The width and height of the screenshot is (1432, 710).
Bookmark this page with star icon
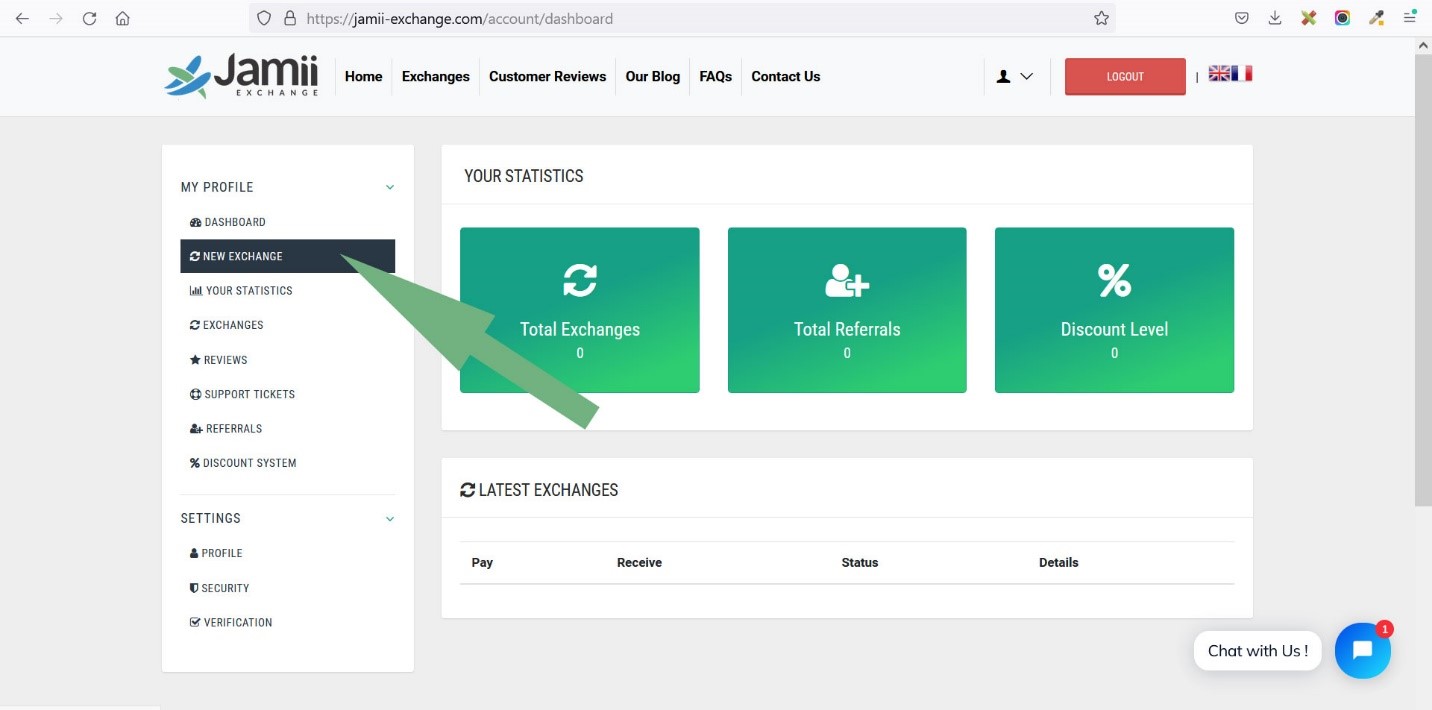click(1101, 18)
